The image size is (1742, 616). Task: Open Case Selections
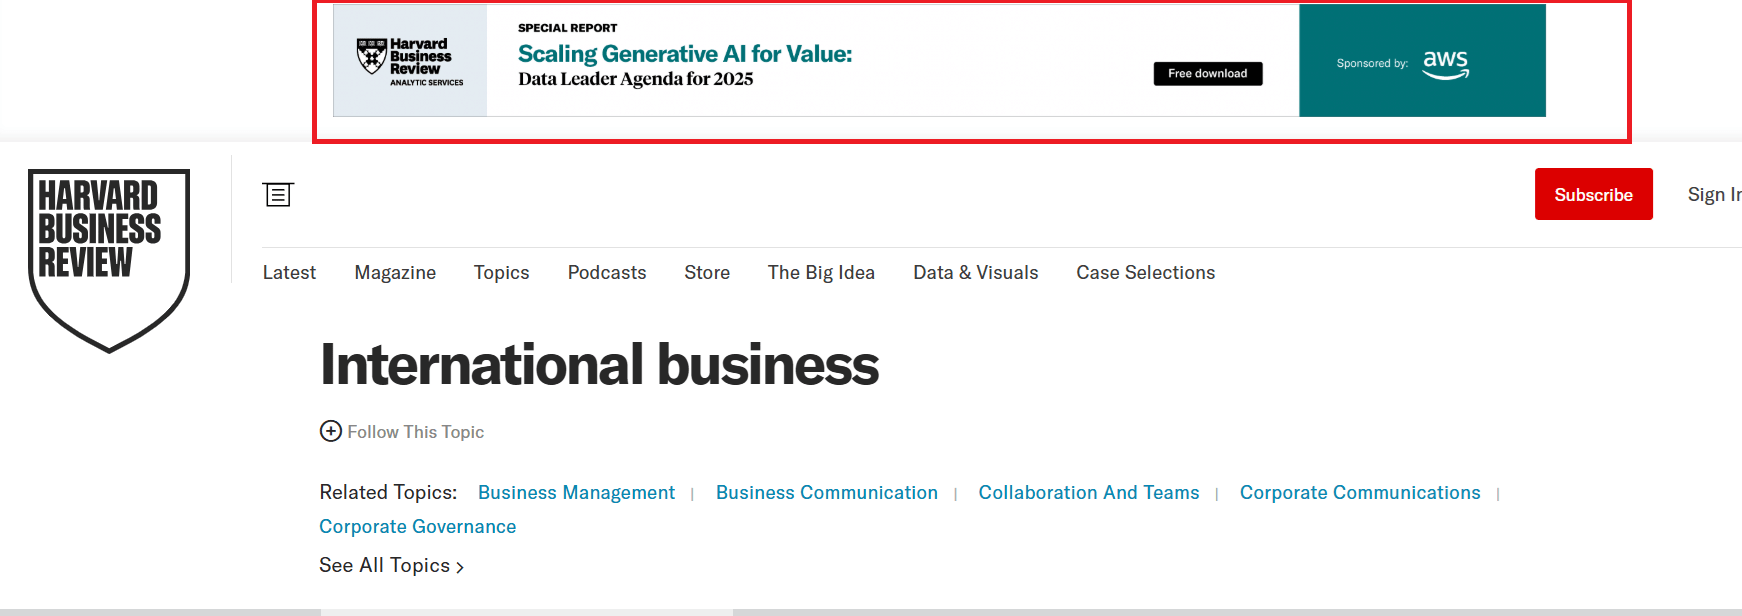tap(1146, 273)
